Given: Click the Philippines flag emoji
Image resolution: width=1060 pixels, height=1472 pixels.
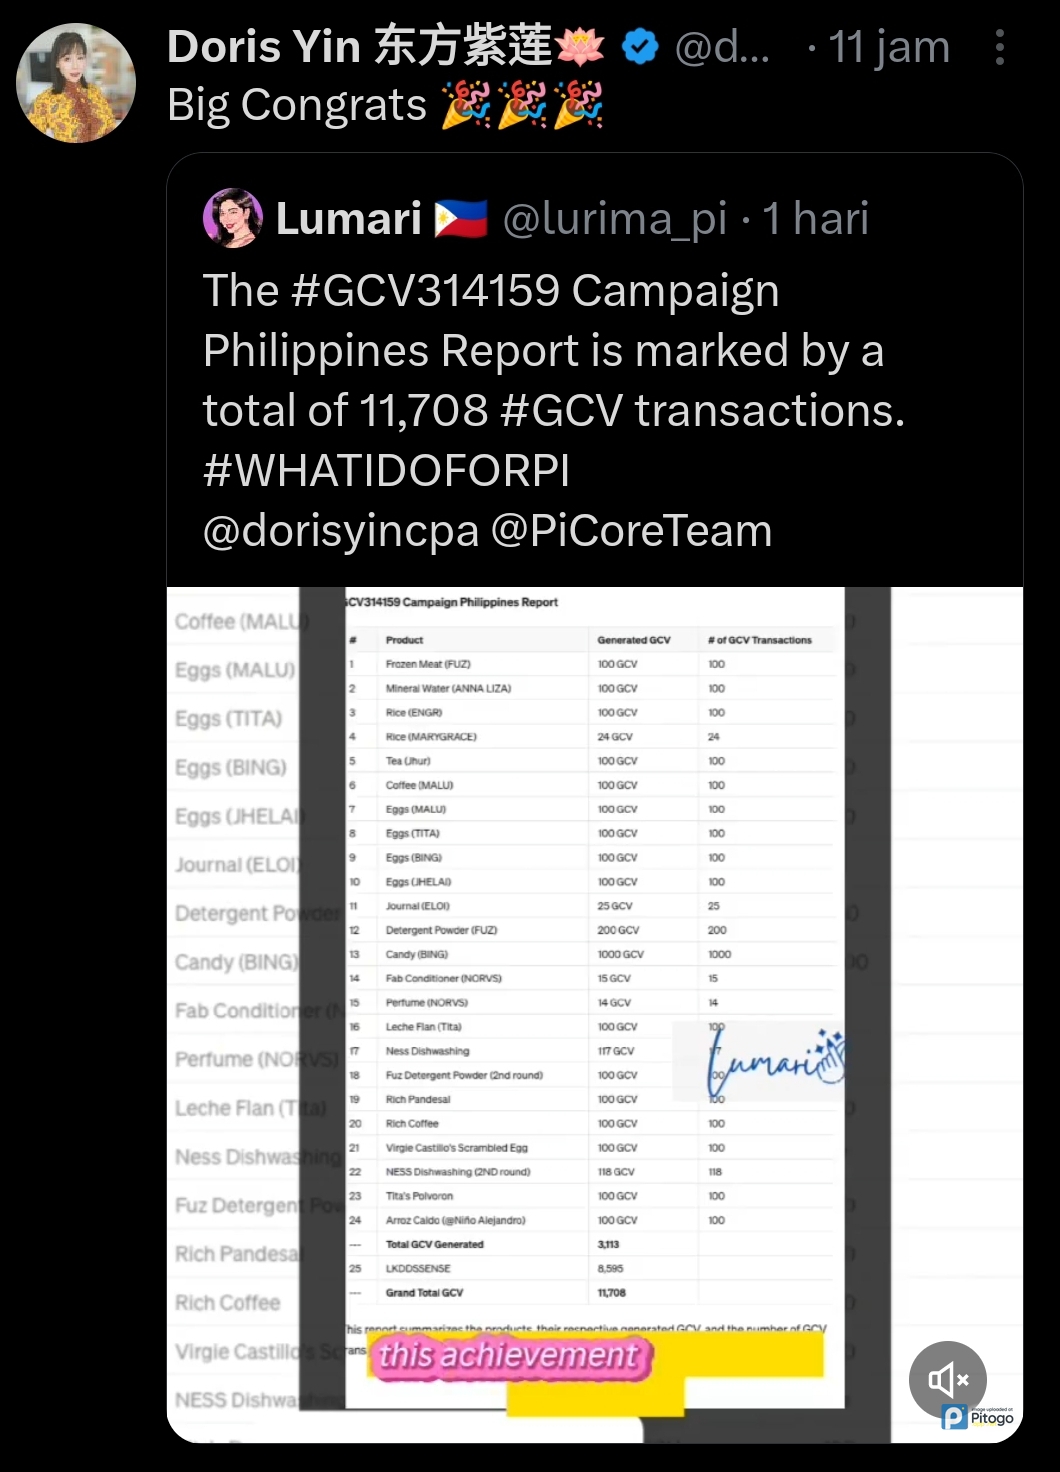Looking at the screenshot, I should pos(461,219).
